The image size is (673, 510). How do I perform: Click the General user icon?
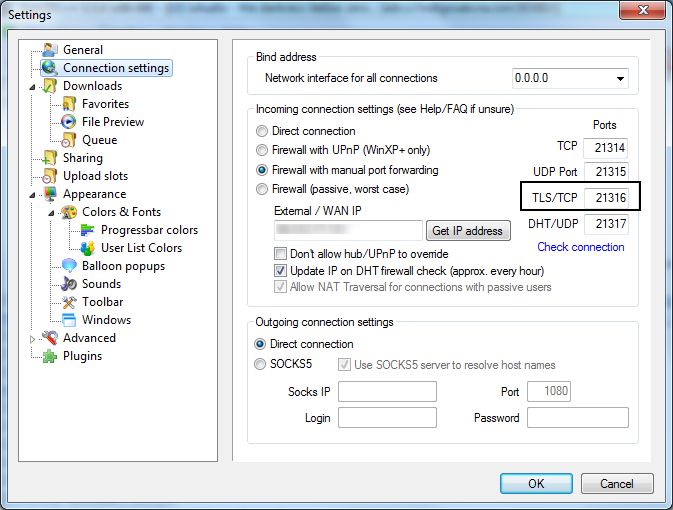click(x=50, y=50)
